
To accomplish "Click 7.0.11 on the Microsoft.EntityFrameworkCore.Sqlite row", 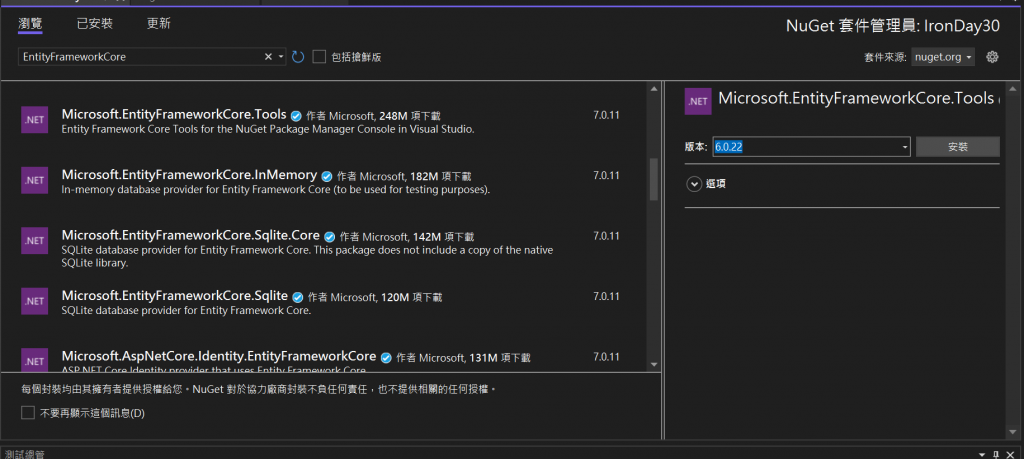I will [606, 296].
